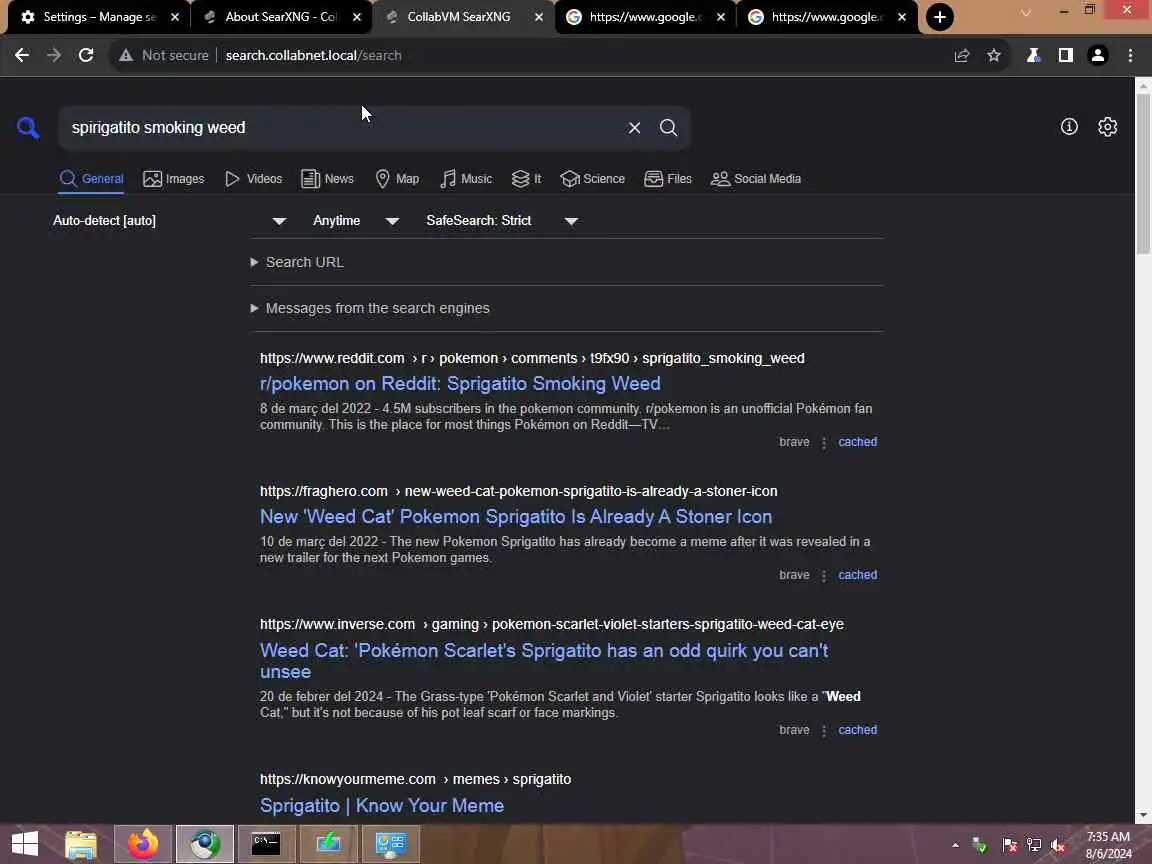
Task: Open the tab search chevron
Action: (x=1026, y=12)
